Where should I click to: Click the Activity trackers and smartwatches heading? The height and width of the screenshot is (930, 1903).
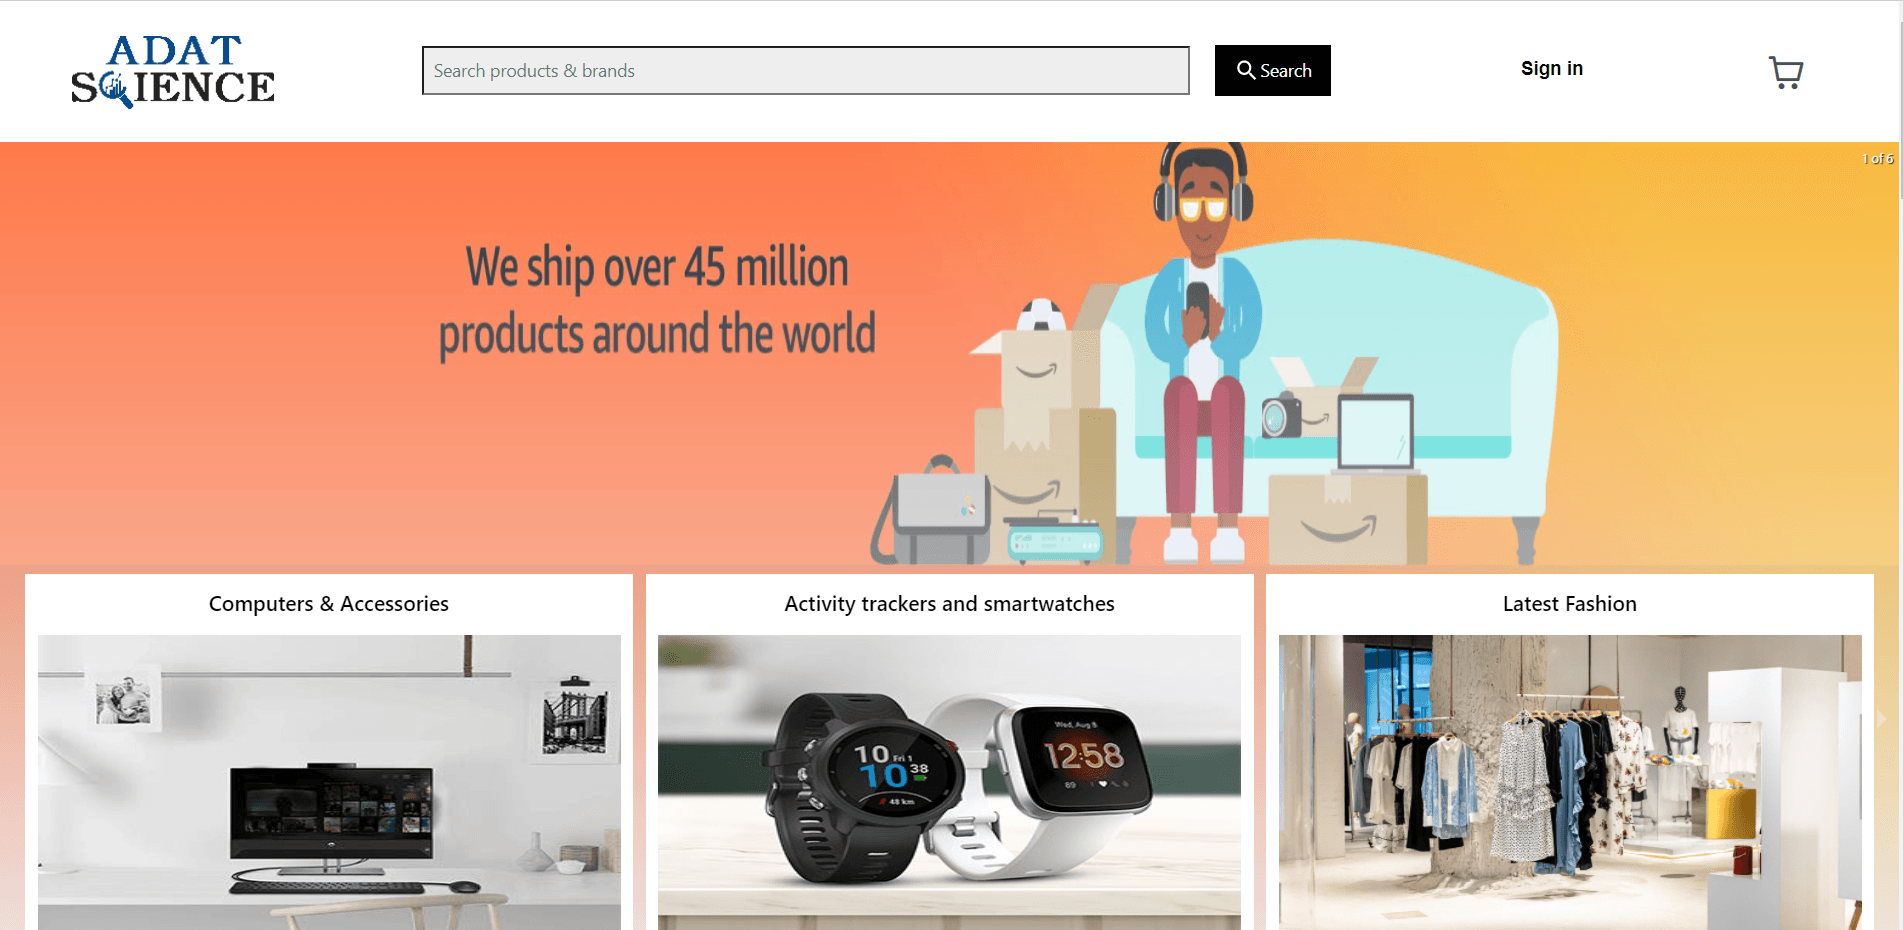949,604
